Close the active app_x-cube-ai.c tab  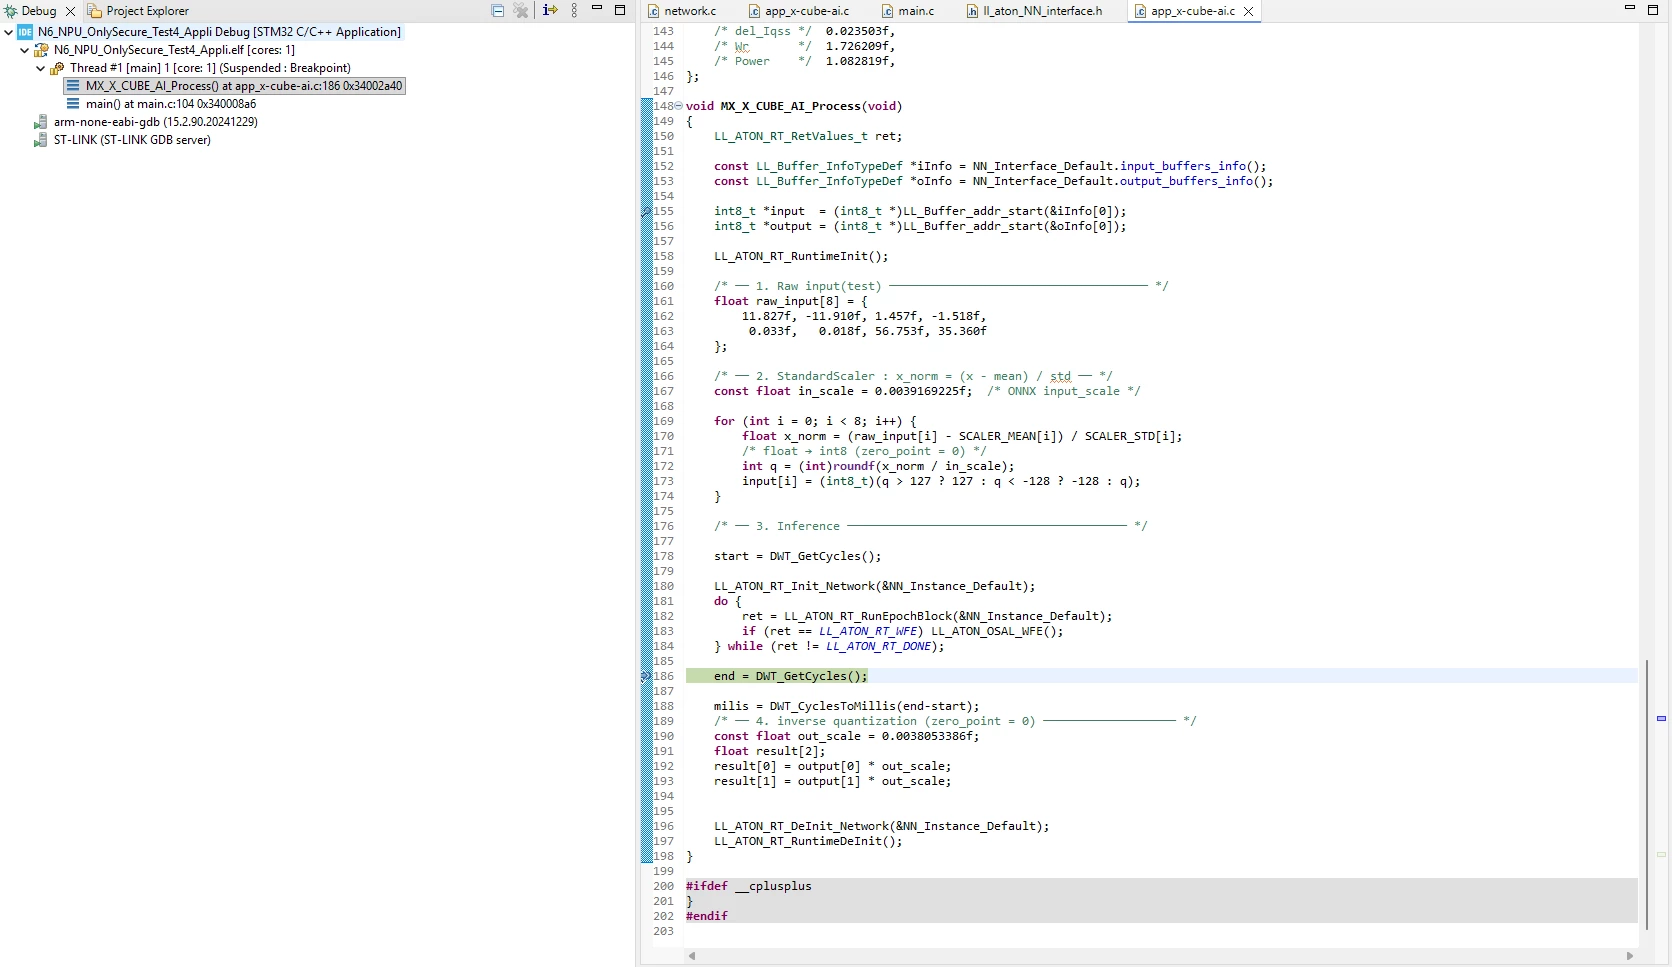pyautogui.click(x=1248, y=11)
